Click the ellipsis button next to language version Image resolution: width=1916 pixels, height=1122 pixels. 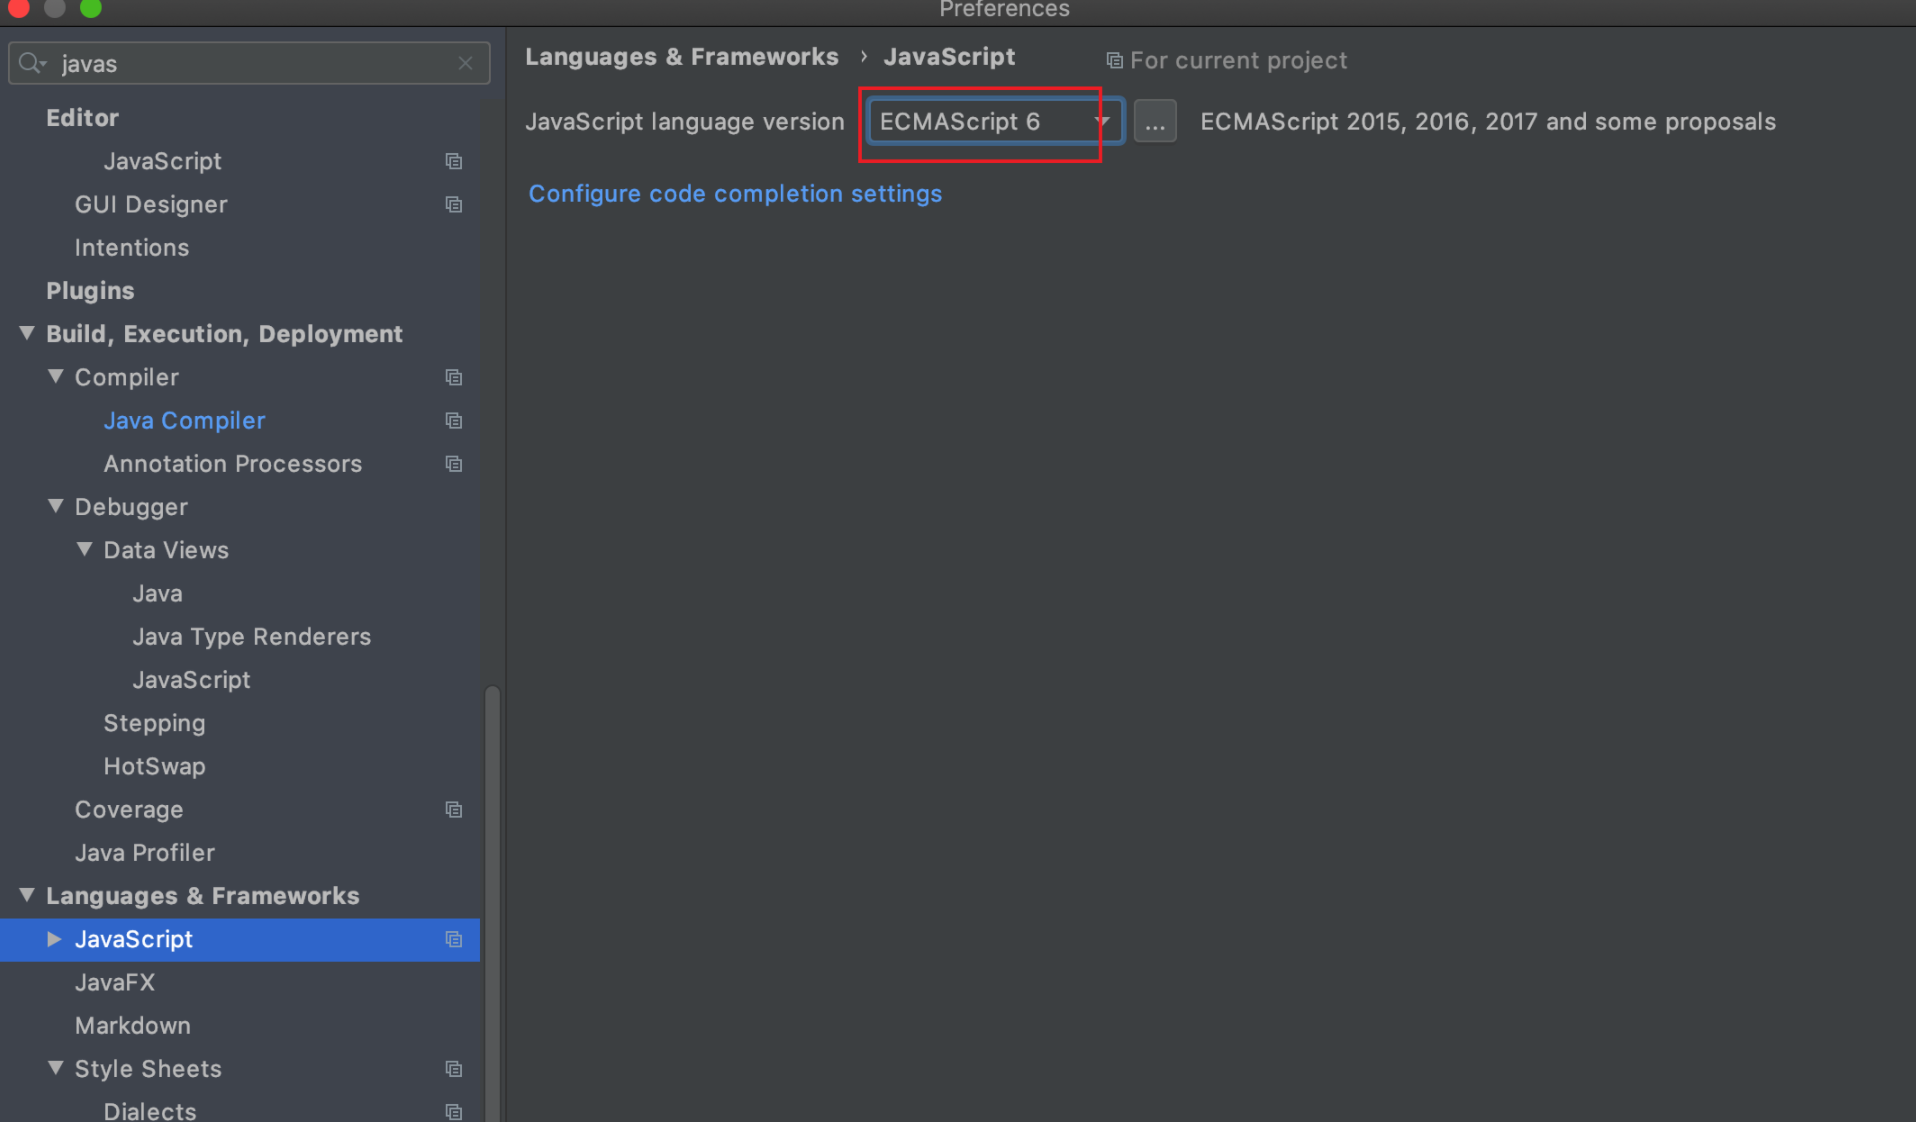click(x=1155, y=121)
